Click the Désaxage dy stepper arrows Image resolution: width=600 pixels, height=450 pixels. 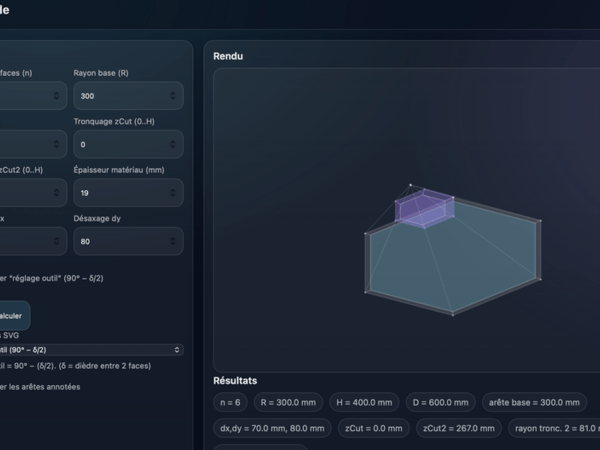click(x=173, y=241)
